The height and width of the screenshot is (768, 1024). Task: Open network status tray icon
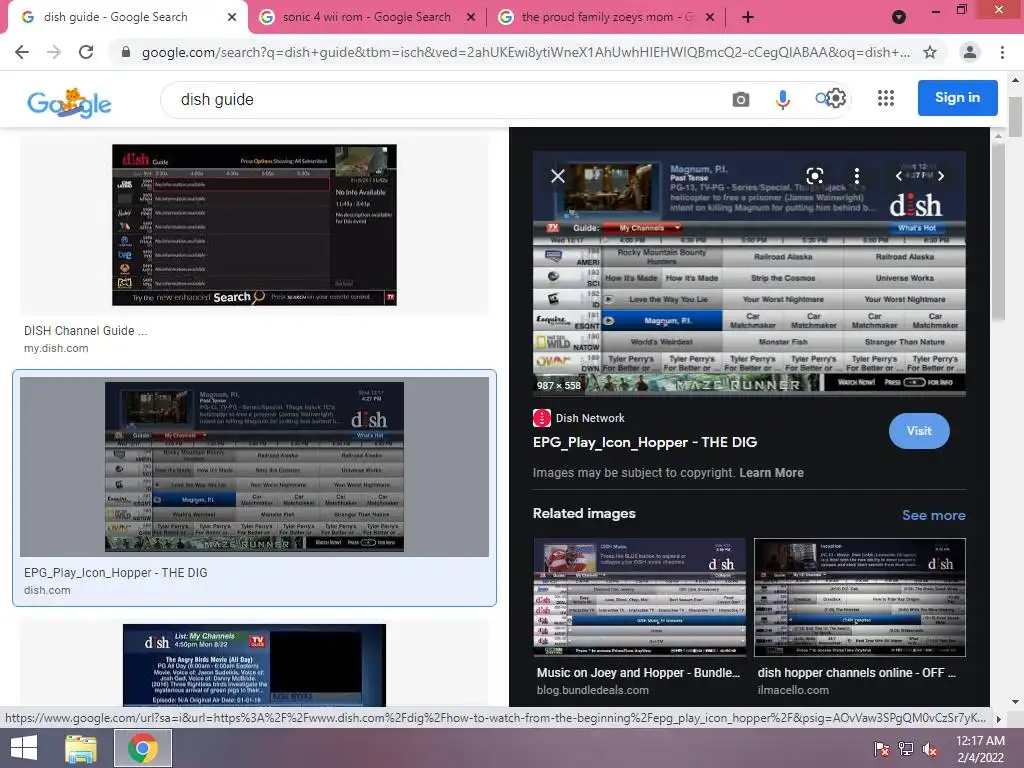(x=906, y=749)
